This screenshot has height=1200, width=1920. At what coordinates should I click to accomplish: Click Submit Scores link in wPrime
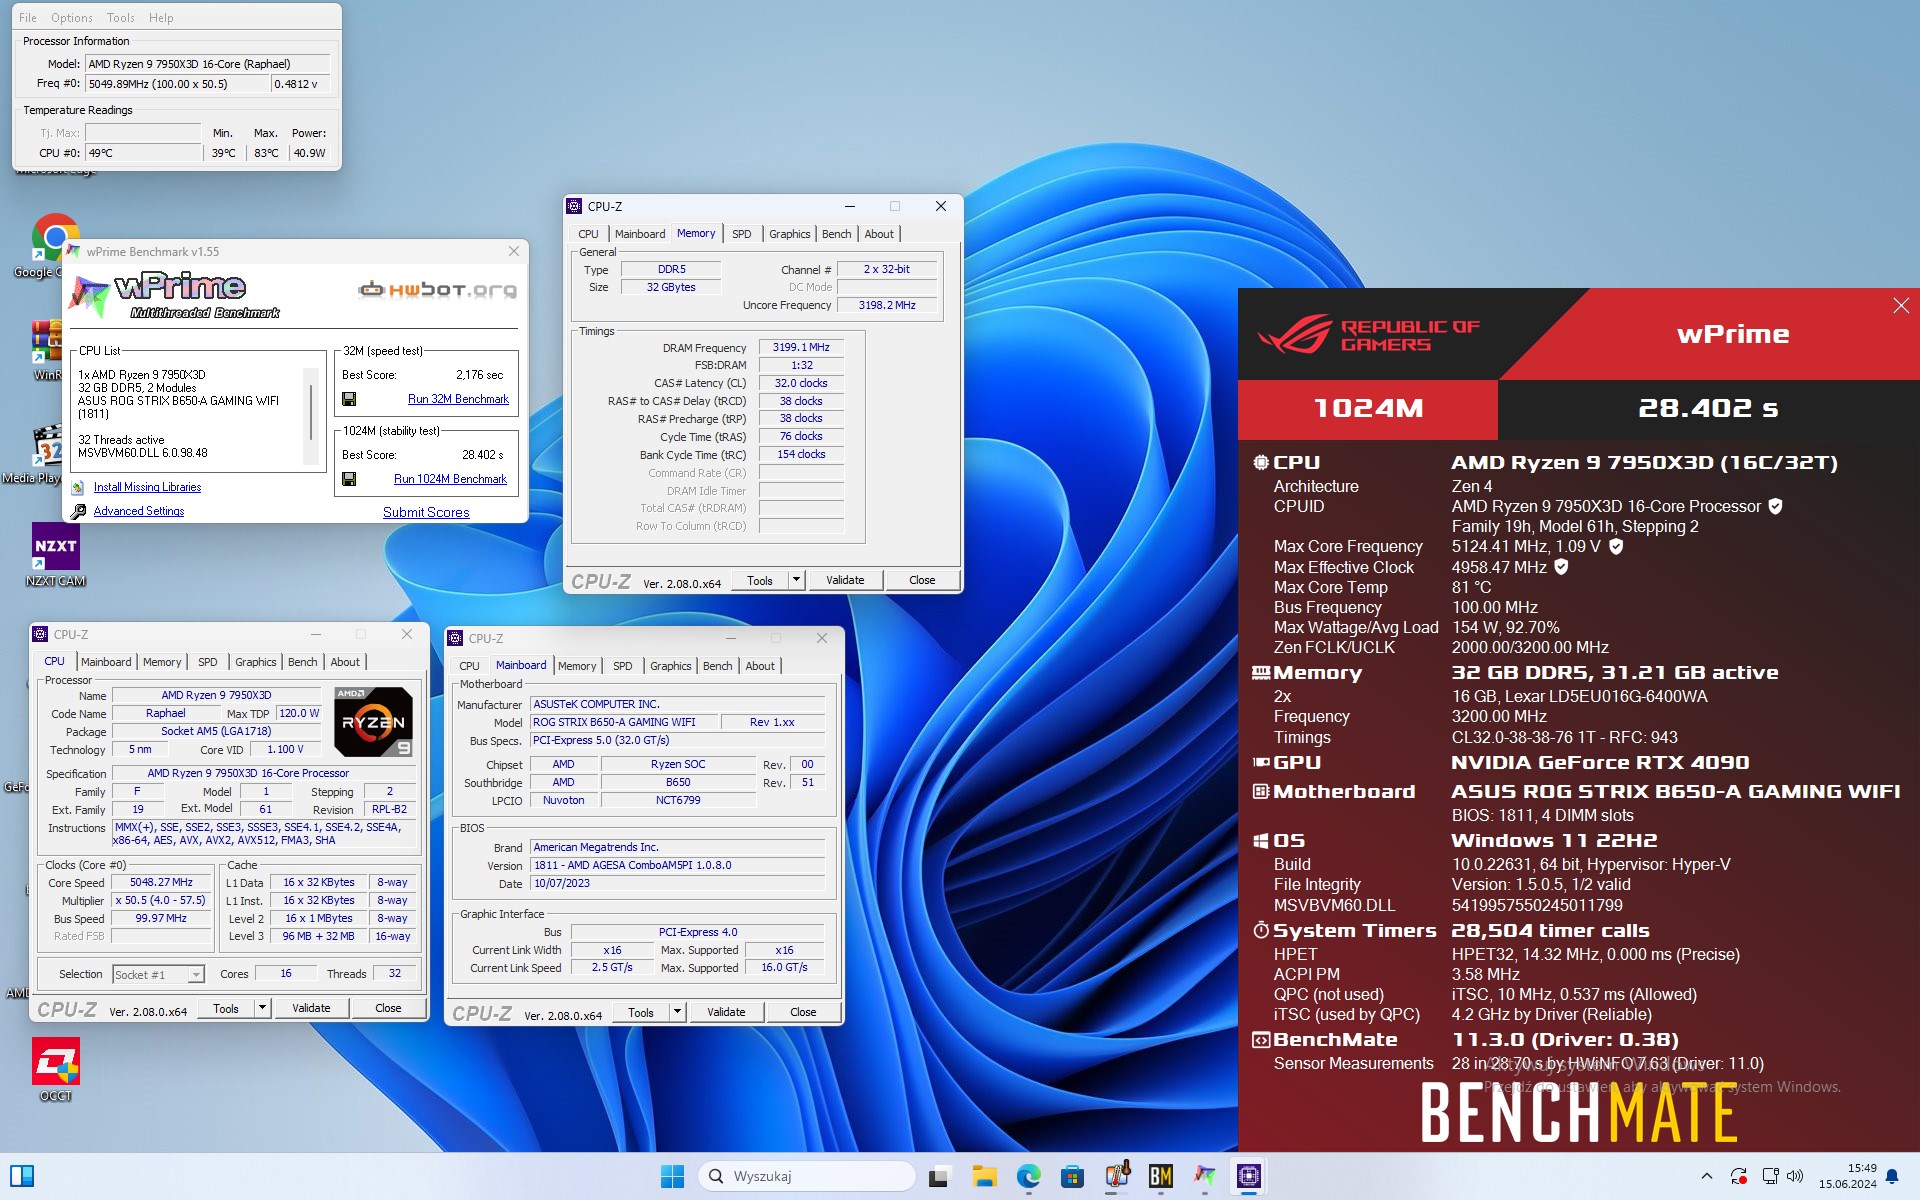[x=426, y=512]
